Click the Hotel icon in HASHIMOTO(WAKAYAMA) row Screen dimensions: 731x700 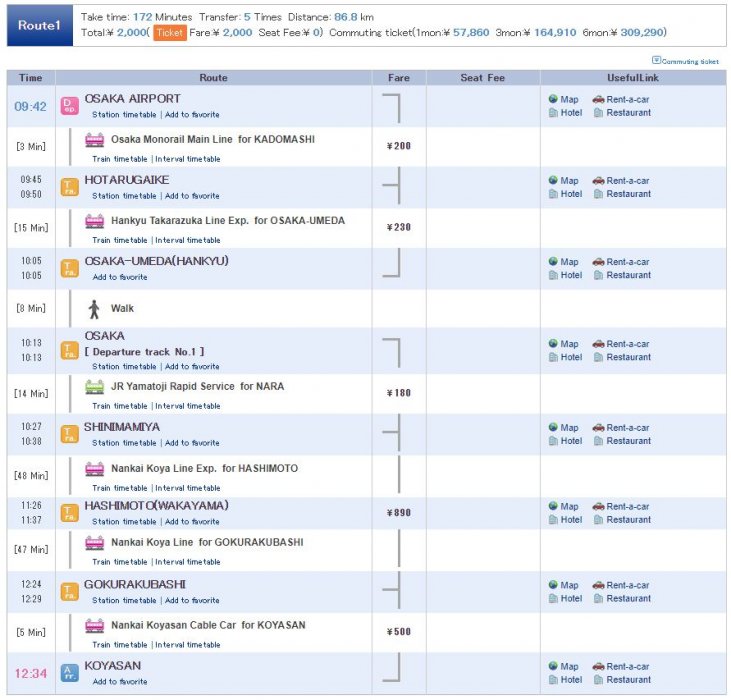pyautogui.click(x=553, y=520)
